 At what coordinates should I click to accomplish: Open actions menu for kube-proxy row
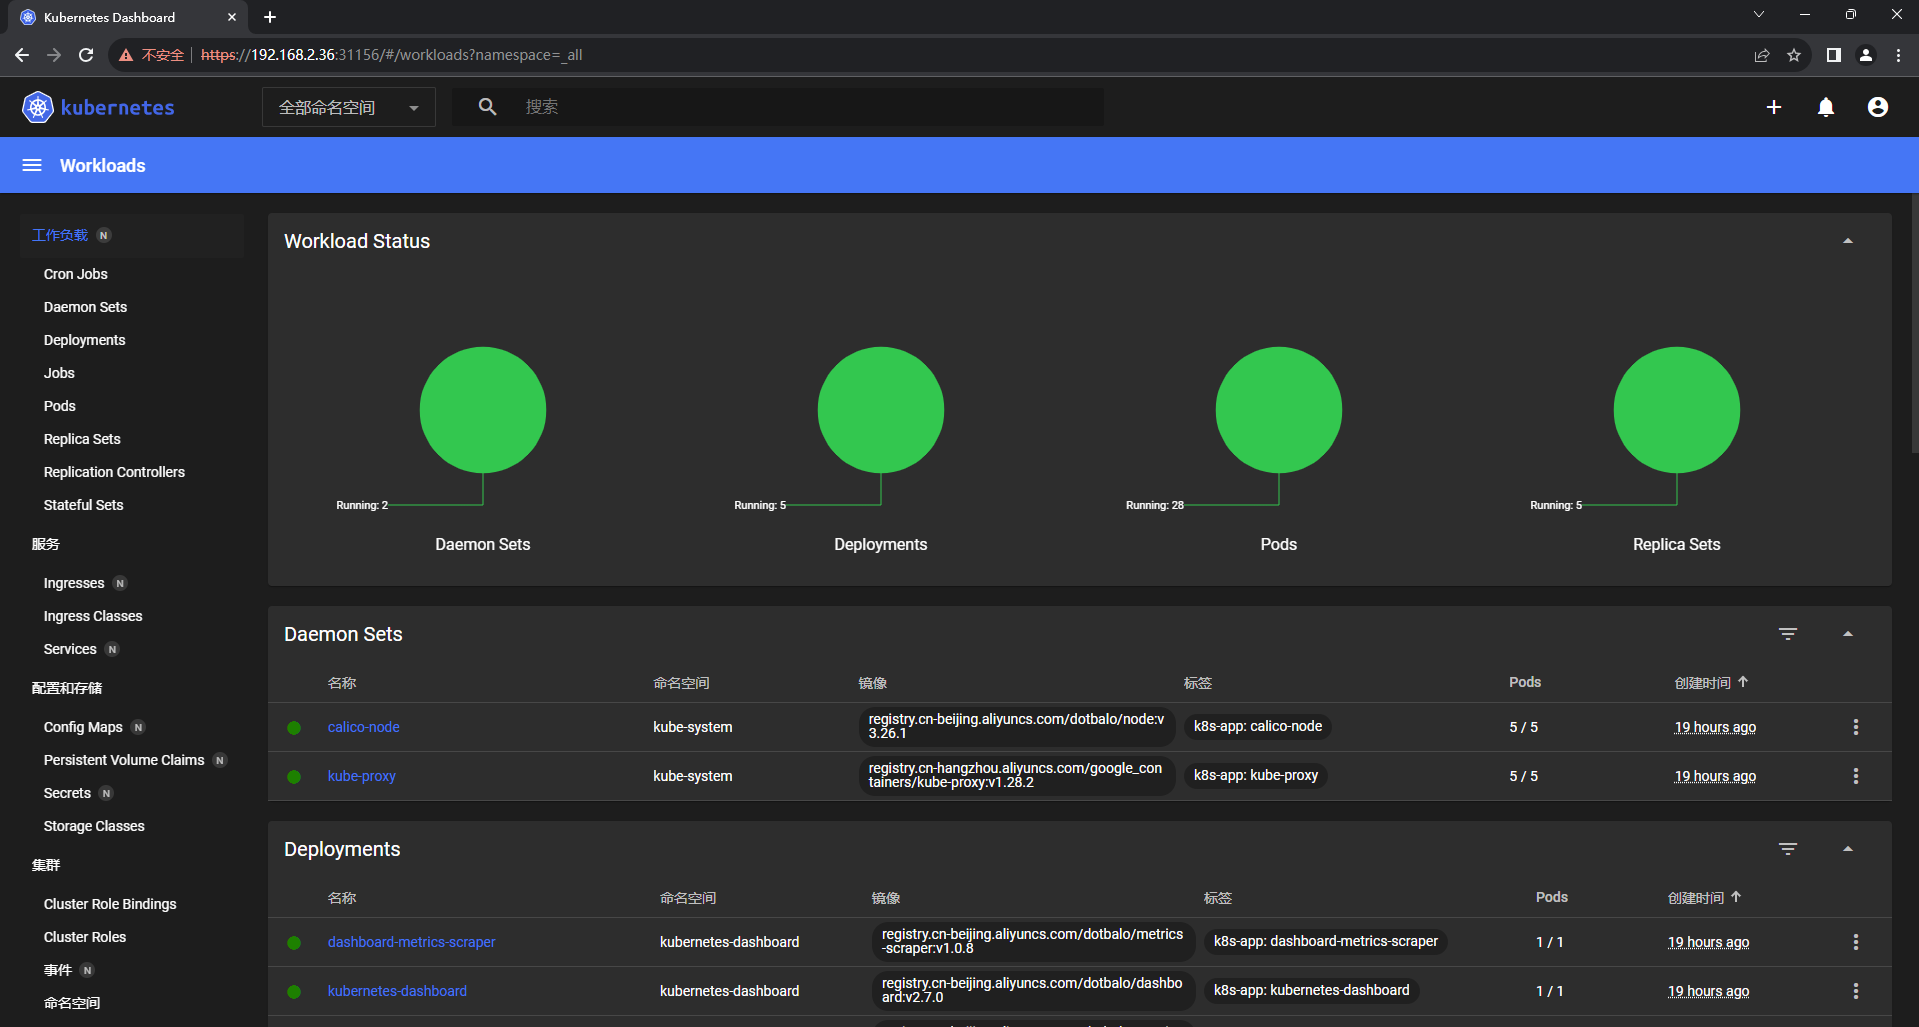pyautogui.click(x=1856, y=776)
